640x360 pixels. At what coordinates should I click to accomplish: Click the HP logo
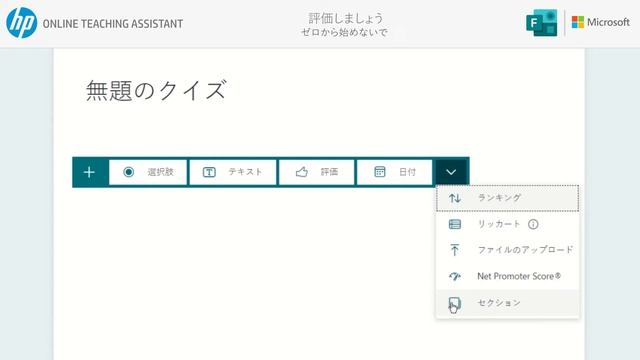click(x=22, y=23)
